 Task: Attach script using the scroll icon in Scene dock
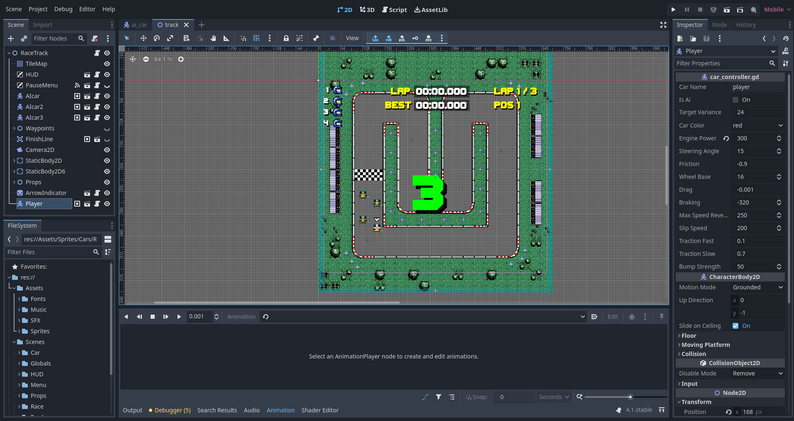point(95,39)
